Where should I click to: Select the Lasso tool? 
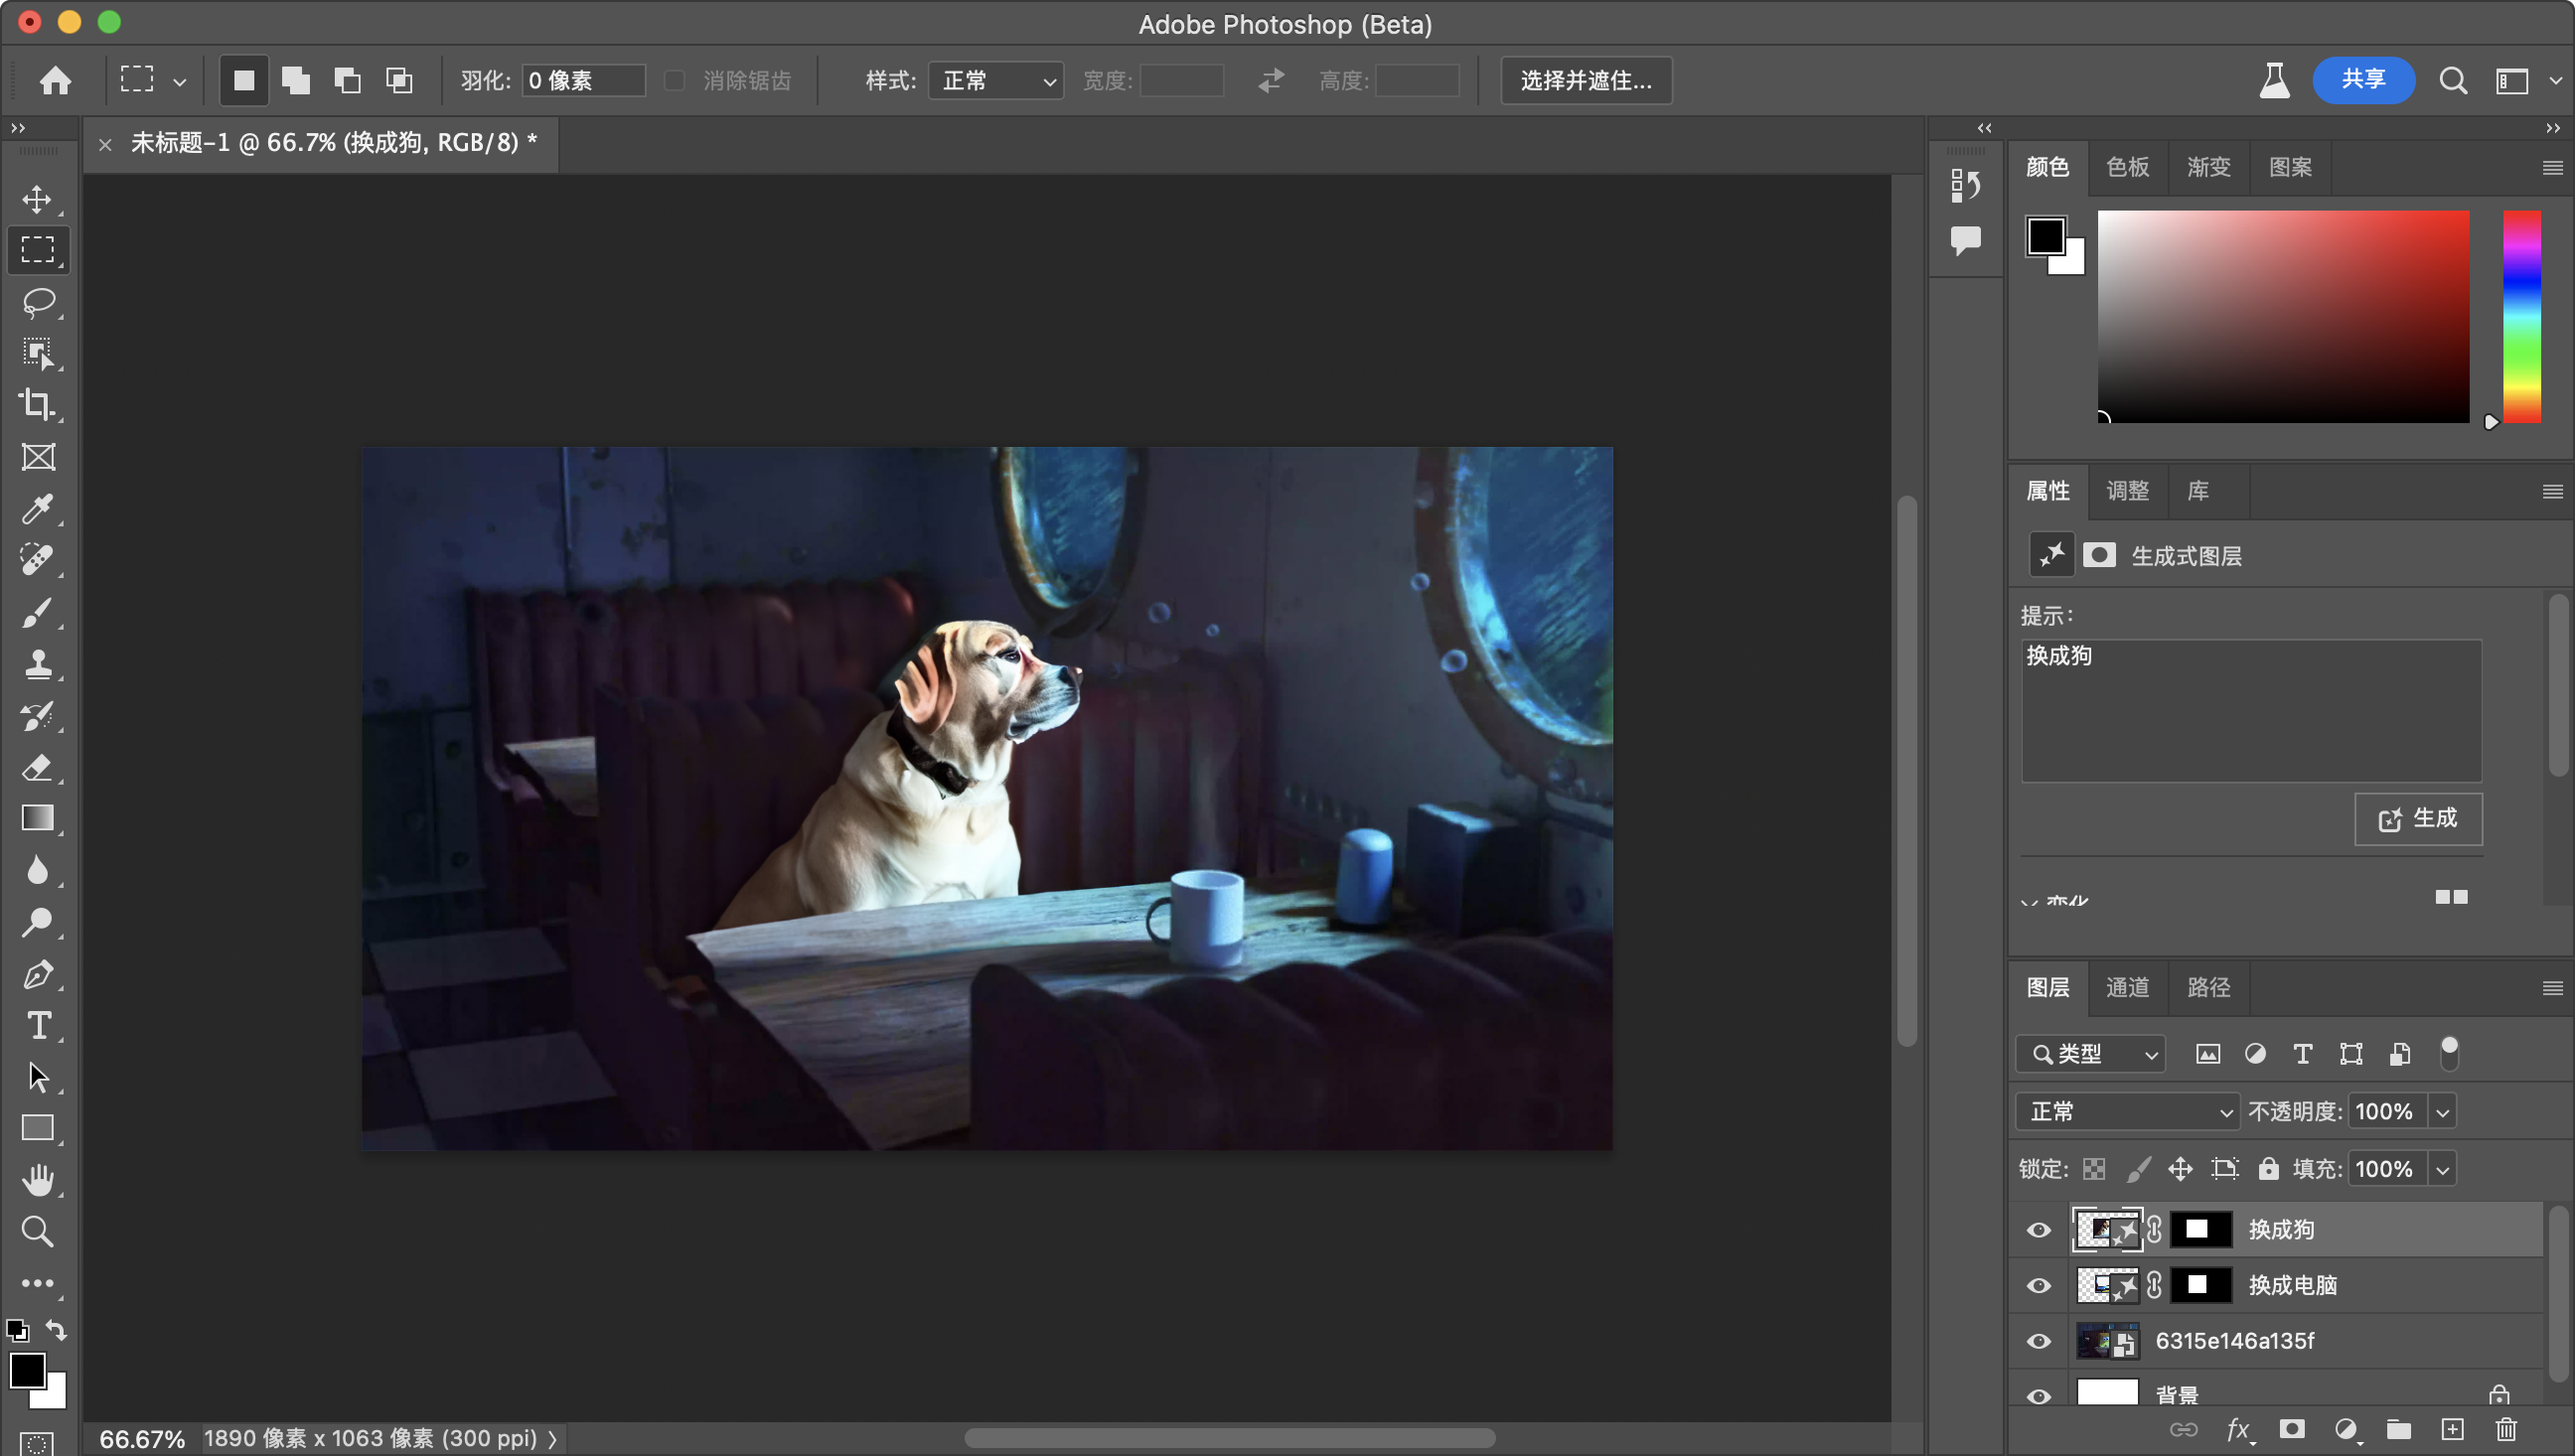[38, 302]
